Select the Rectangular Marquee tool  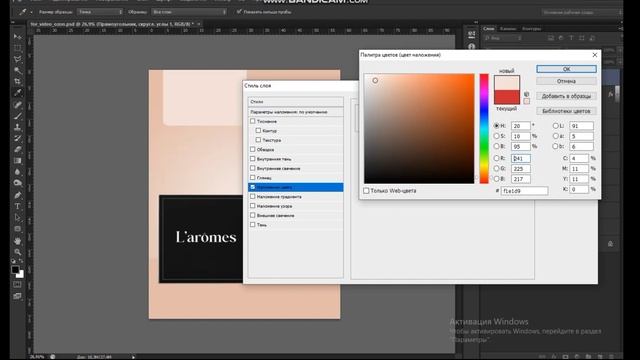[17, 48]
